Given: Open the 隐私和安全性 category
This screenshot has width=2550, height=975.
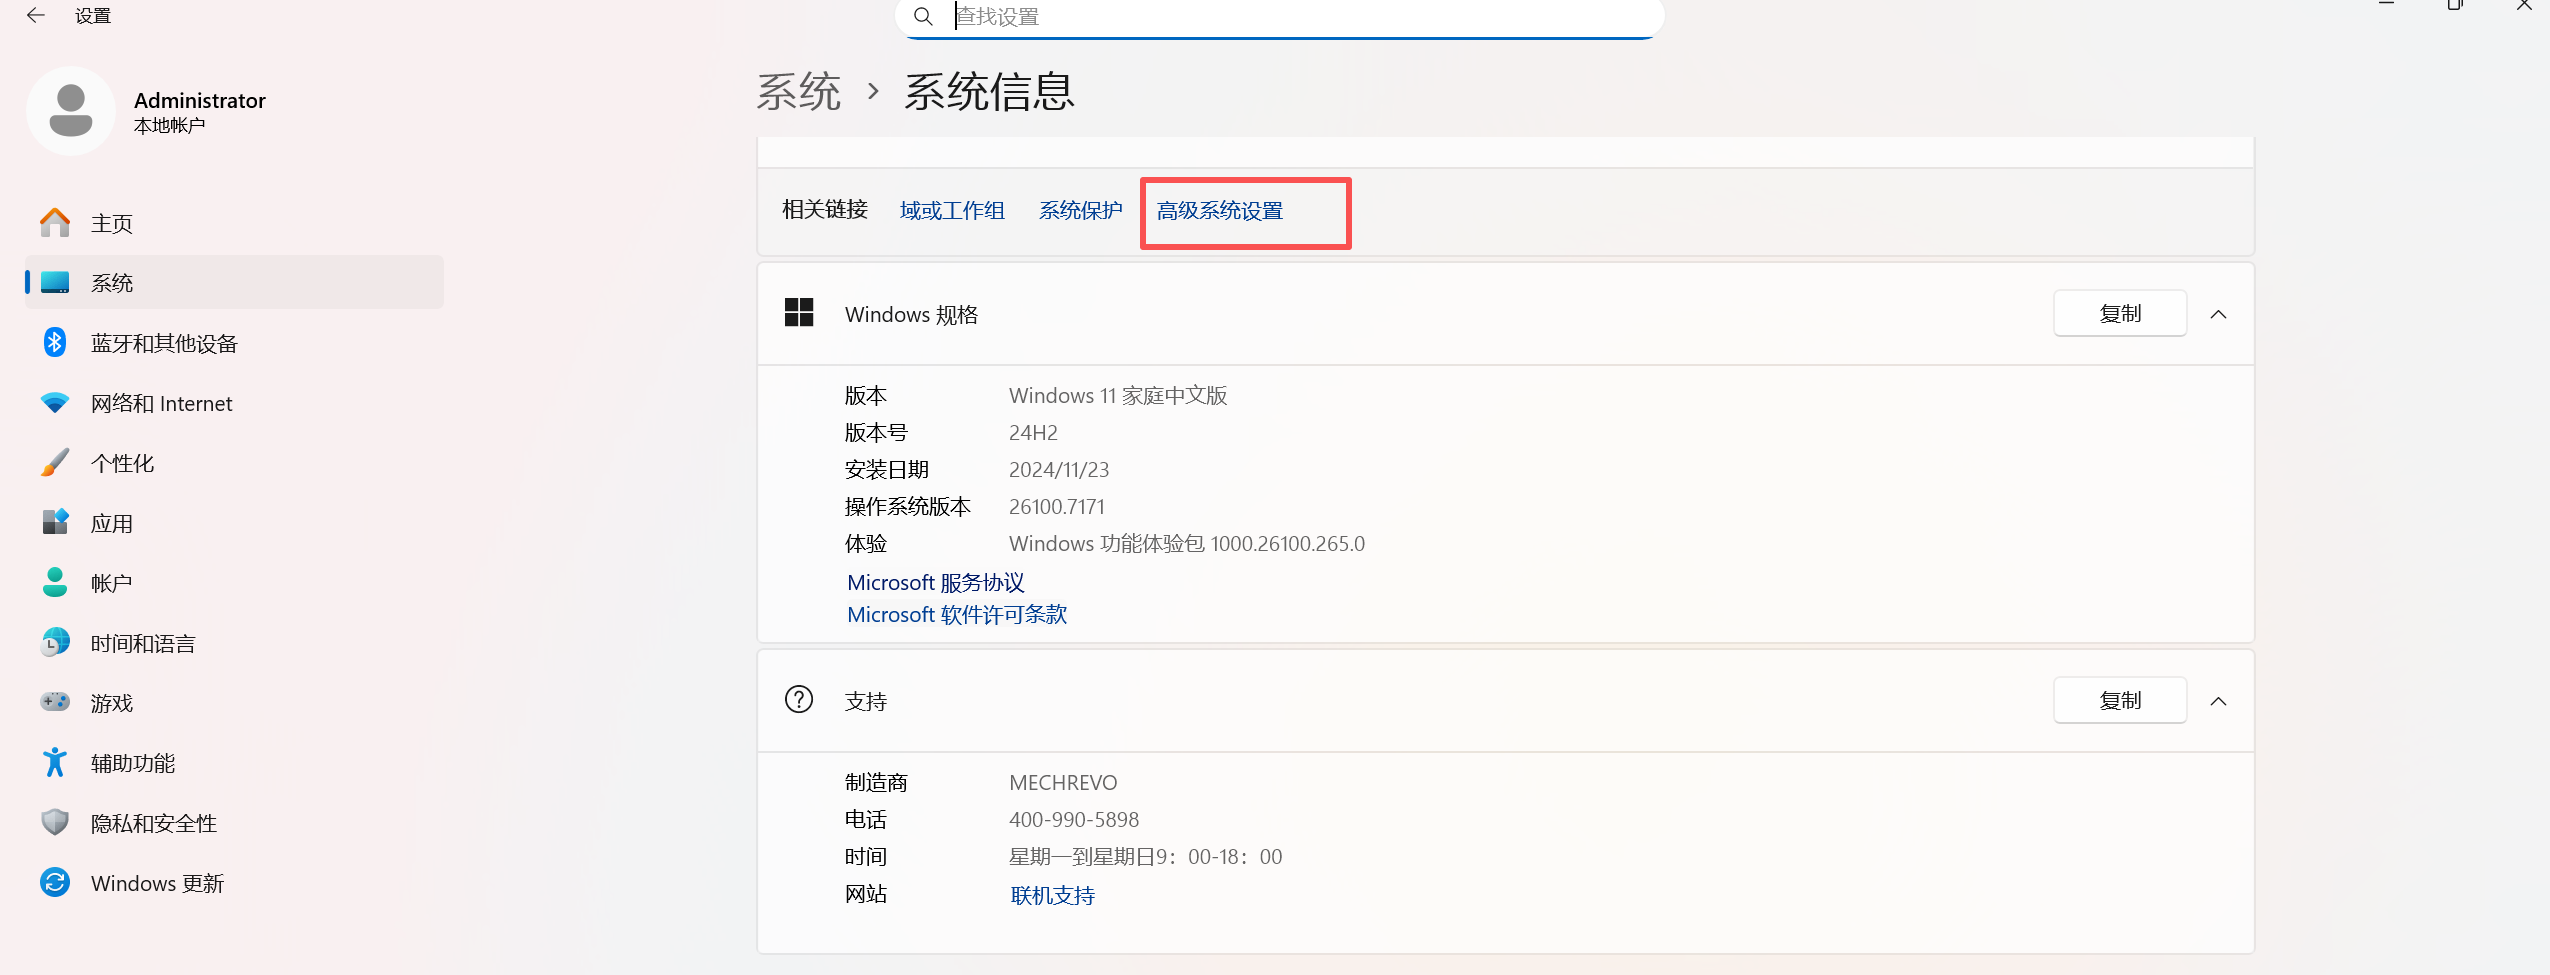Looking at the screenshot, I should coord(234,823).
